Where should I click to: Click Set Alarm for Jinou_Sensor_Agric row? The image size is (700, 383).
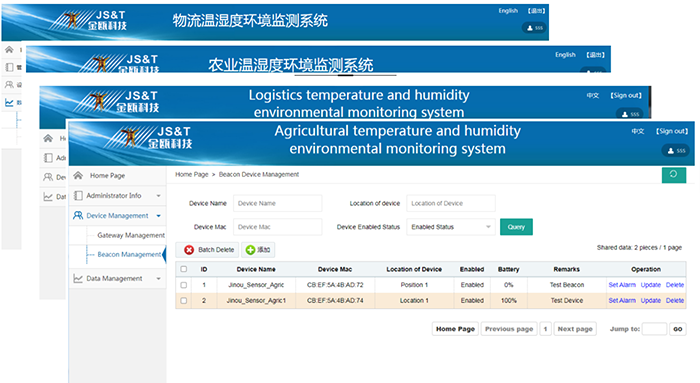[x=622, y=285]
